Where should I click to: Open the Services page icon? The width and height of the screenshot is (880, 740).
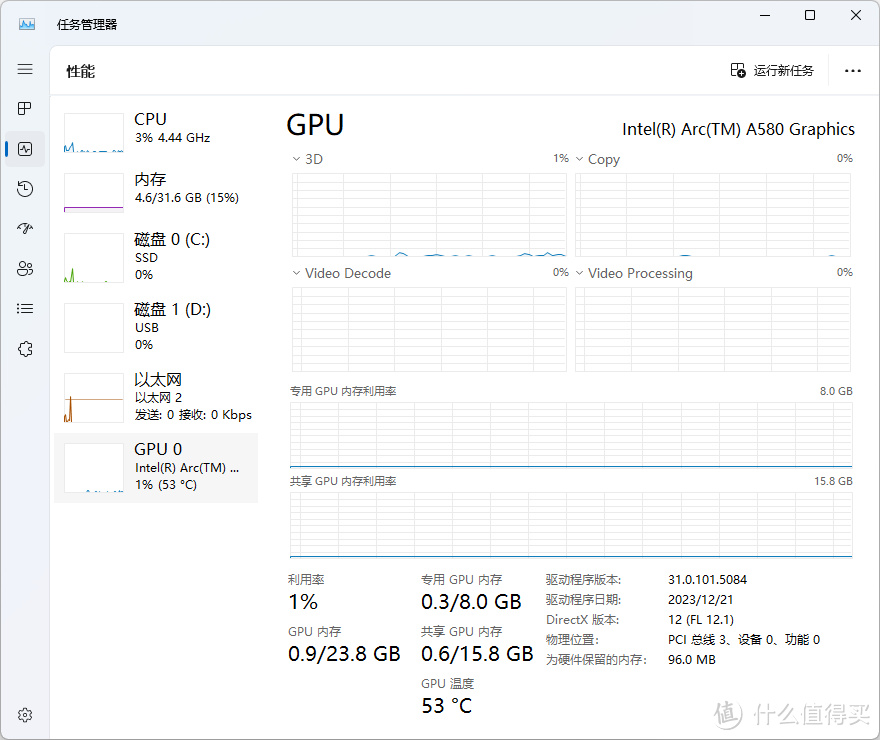coord(25,349)
